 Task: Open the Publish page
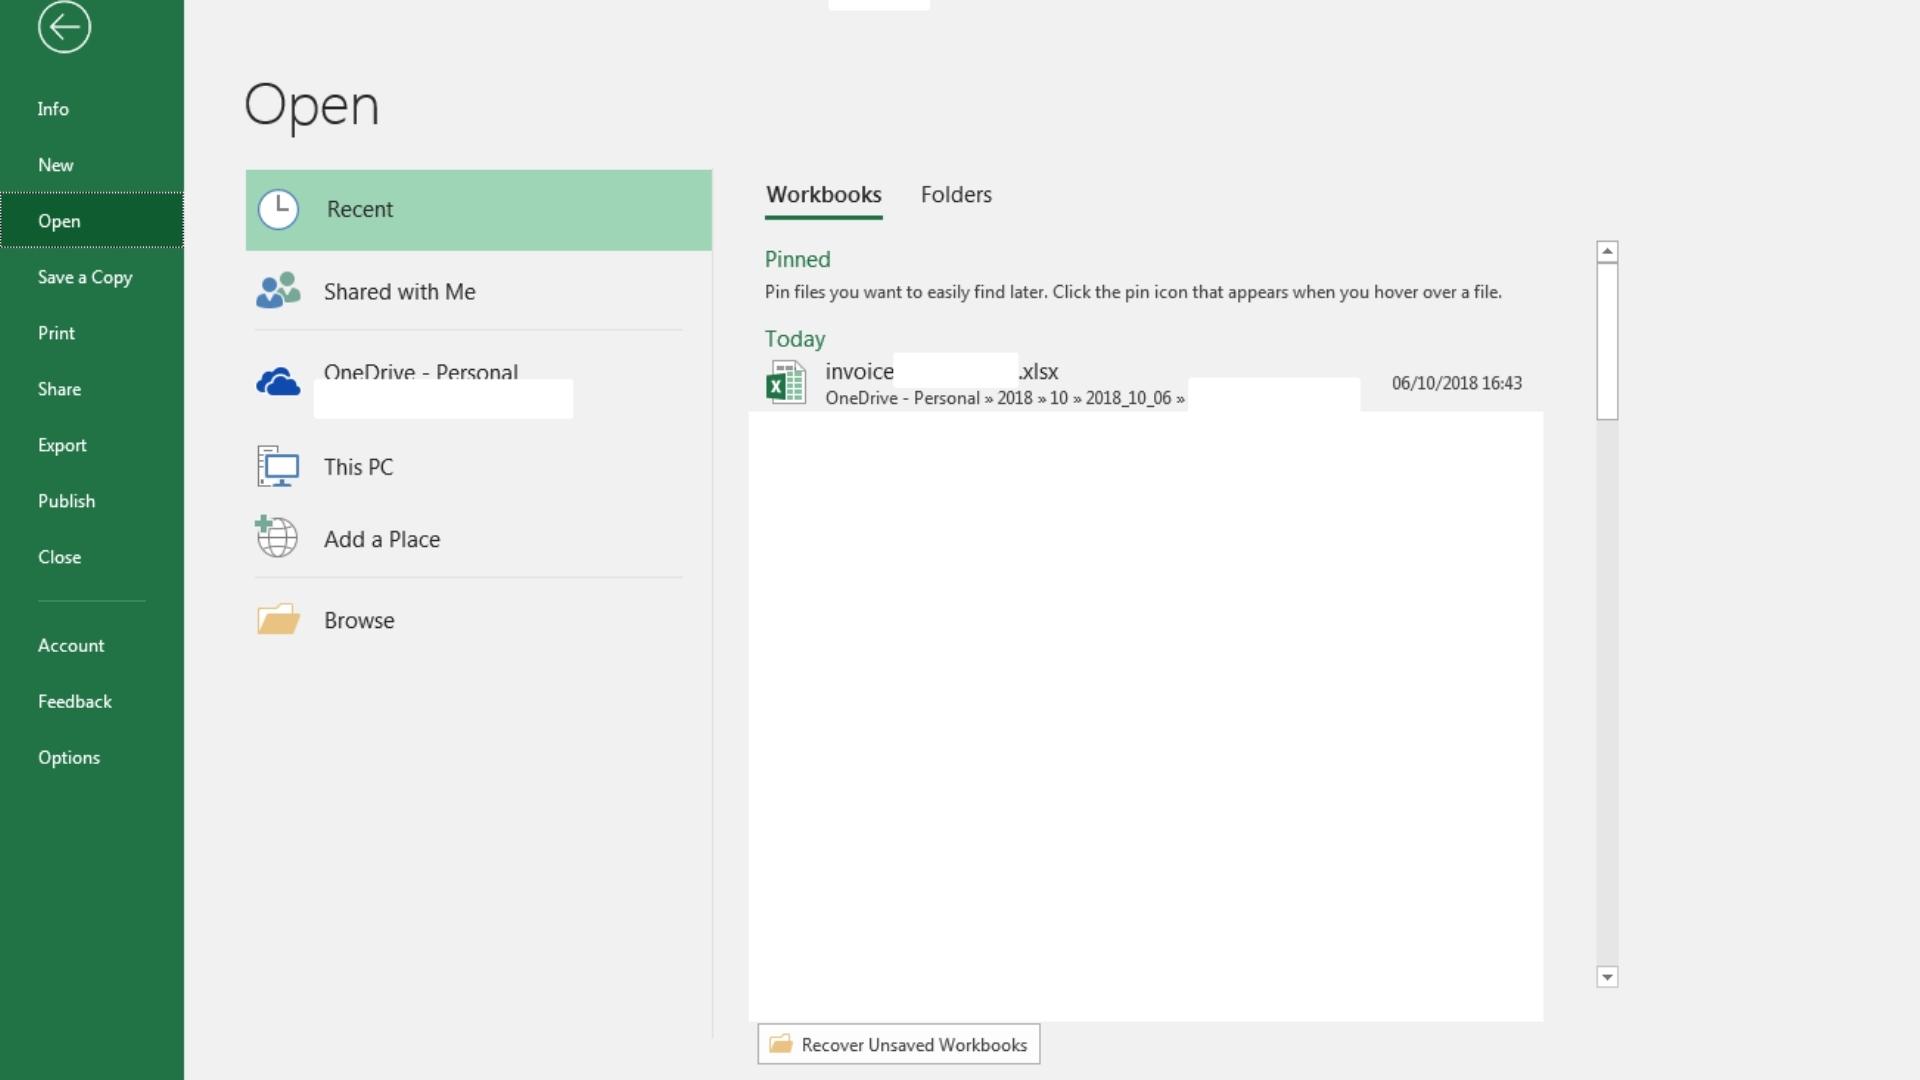92,501
